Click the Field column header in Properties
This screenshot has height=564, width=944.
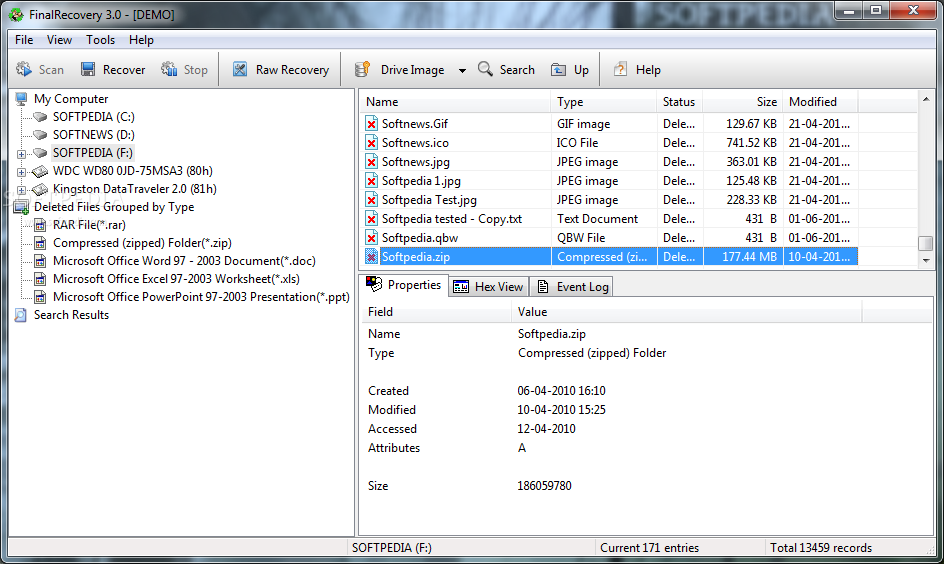[x=436, y=312]
